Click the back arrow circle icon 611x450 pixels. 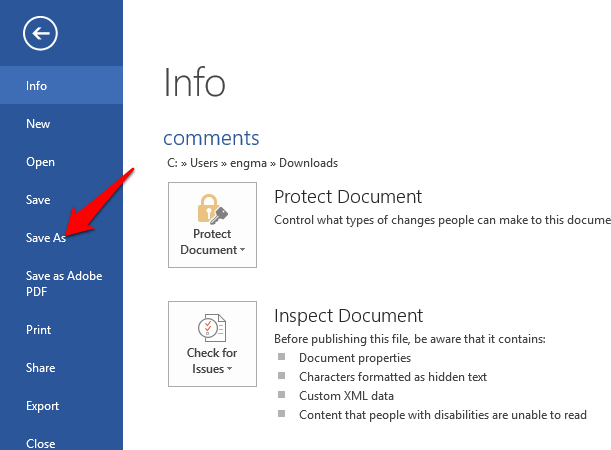pos(40,34)
